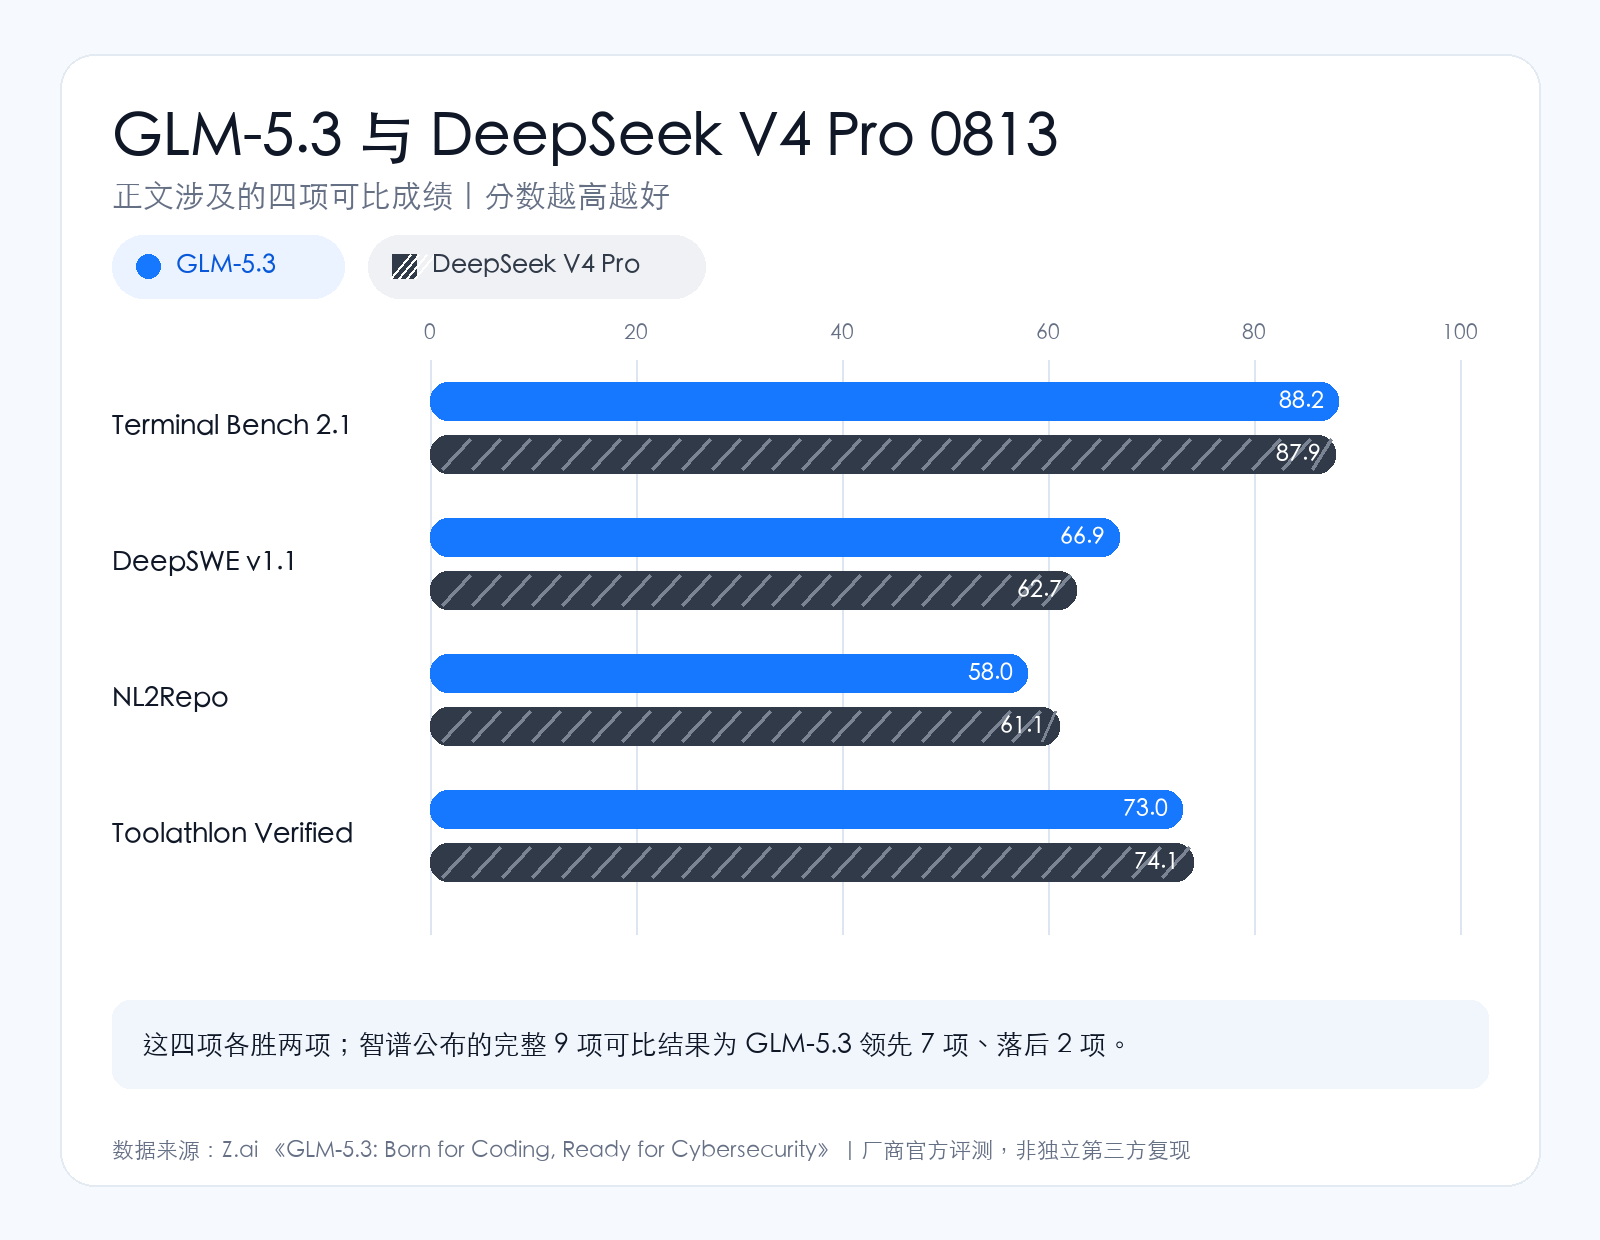Select the Toolathlon Verified DeepSeek bar

(x=812, y=862)
